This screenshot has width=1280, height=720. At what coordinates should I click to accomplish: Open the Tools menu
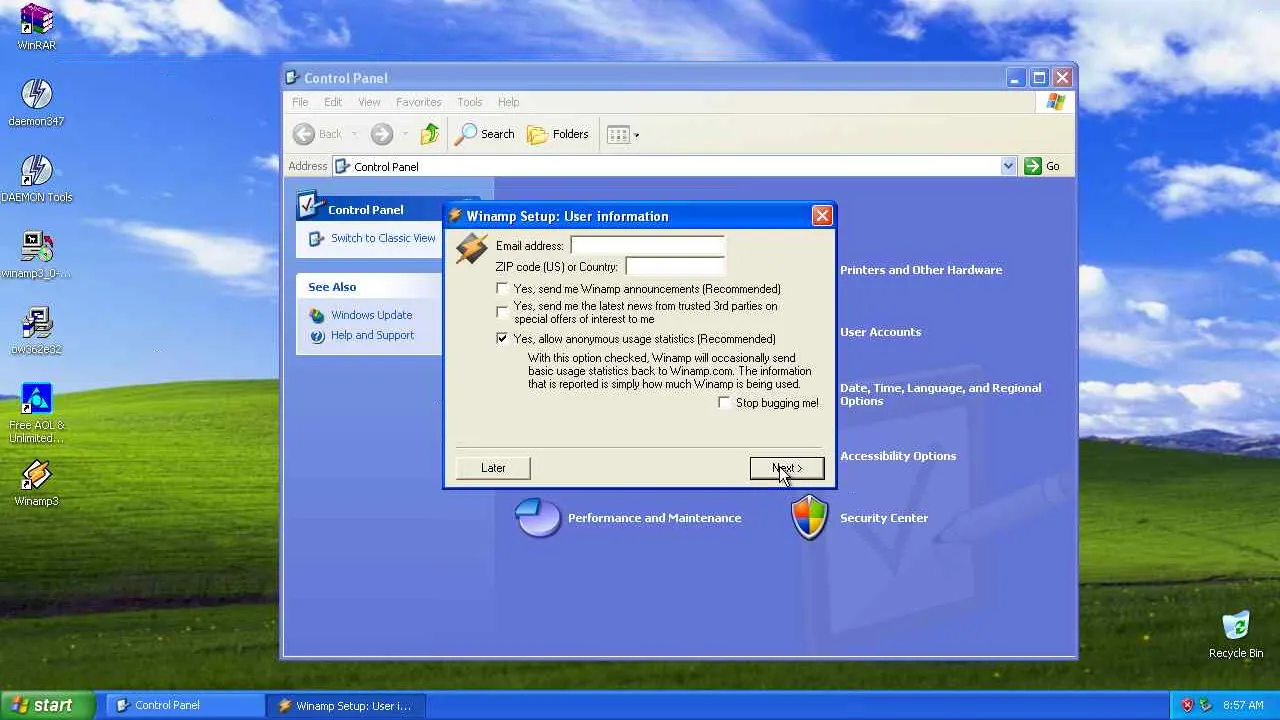click(469, 102)
